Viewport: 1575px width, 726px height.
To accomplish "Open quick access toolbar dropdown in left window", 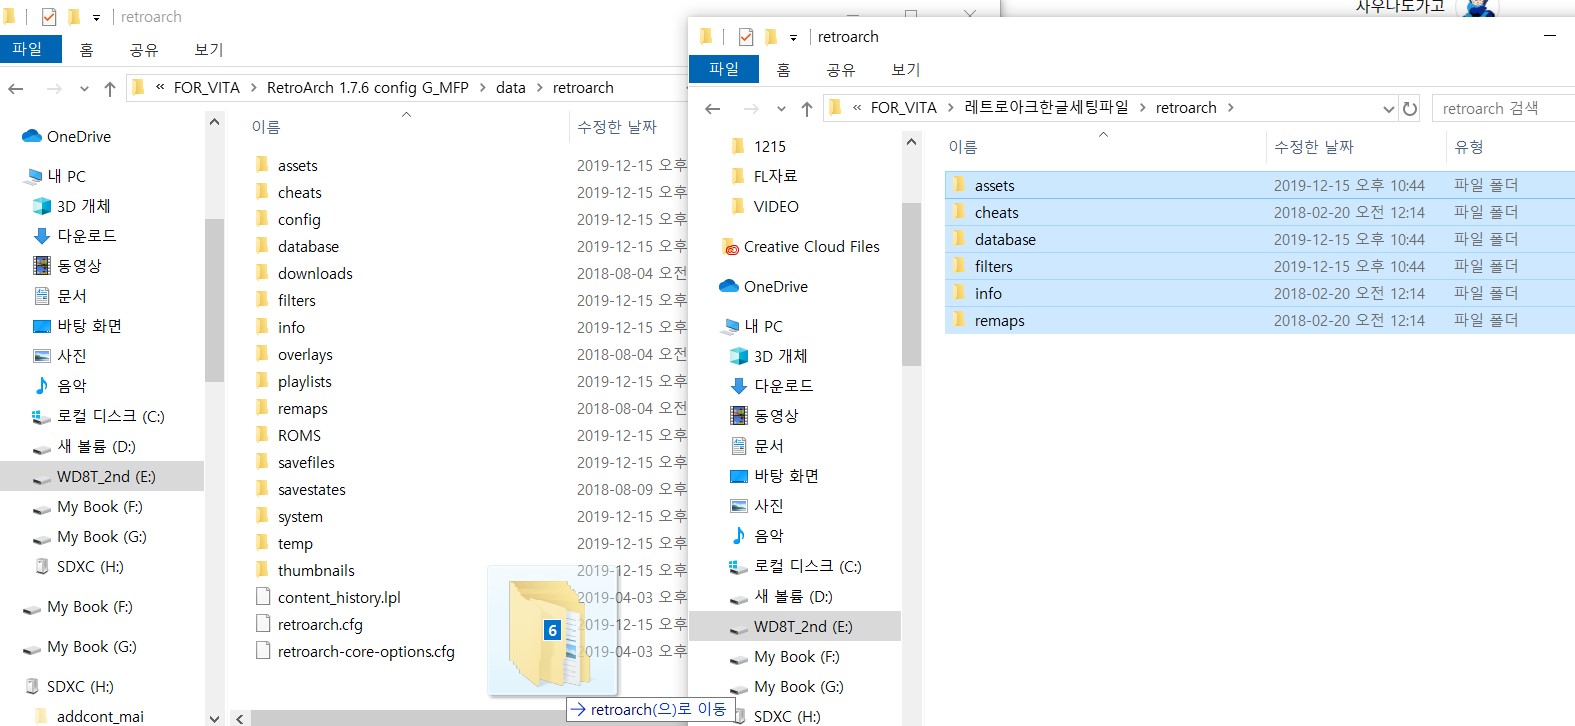I will [96, 18].
